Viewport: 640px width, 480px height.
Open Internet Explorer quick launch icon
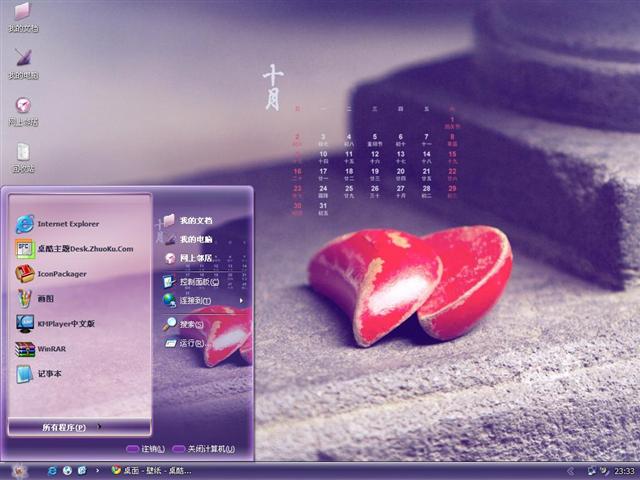[53, 471]
